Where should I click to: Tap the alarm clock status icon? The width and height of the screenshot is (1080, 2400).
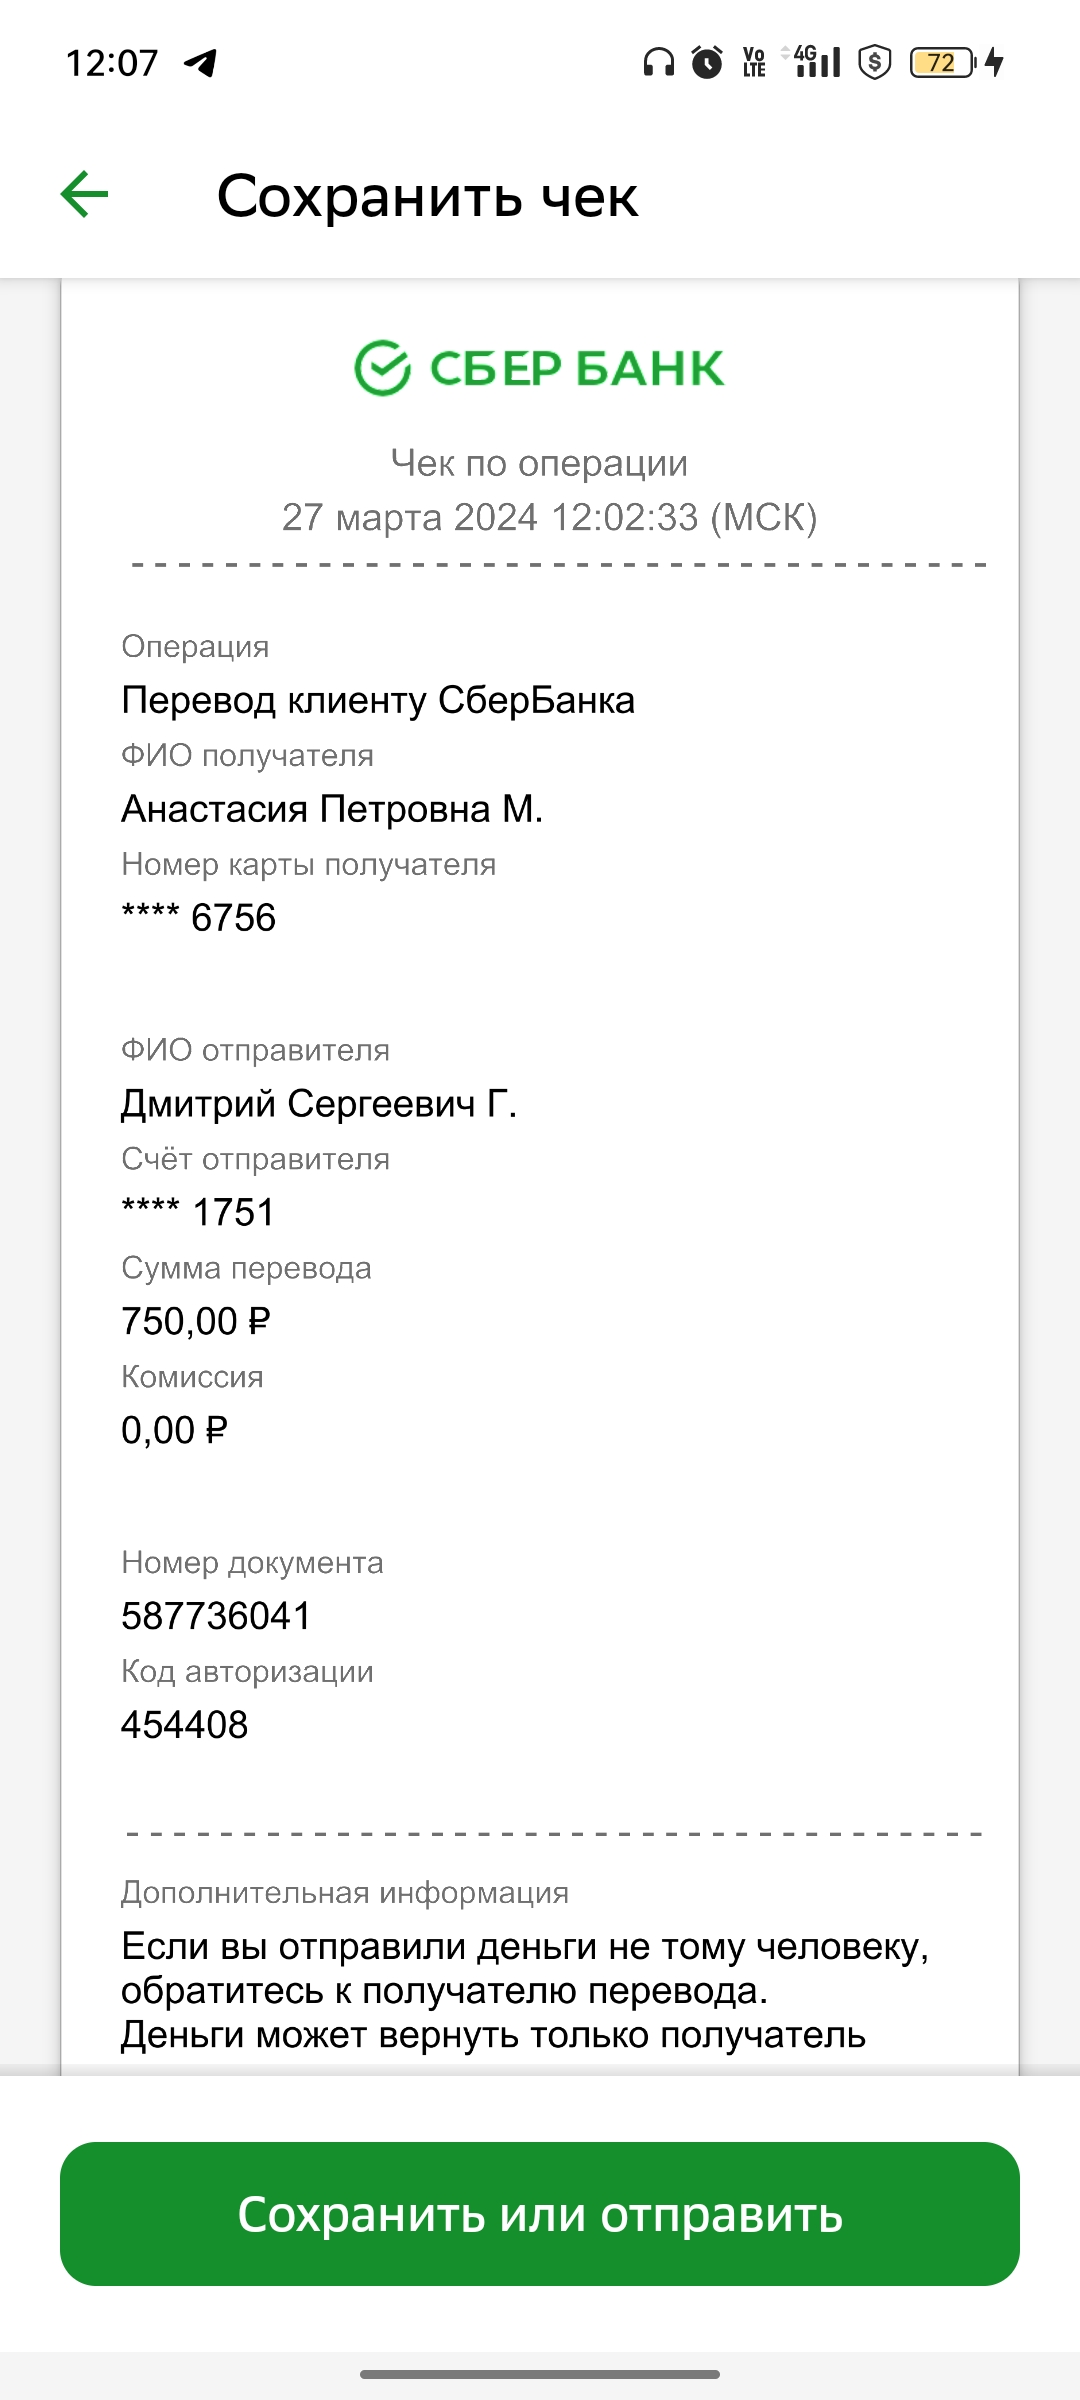[707, 62]
